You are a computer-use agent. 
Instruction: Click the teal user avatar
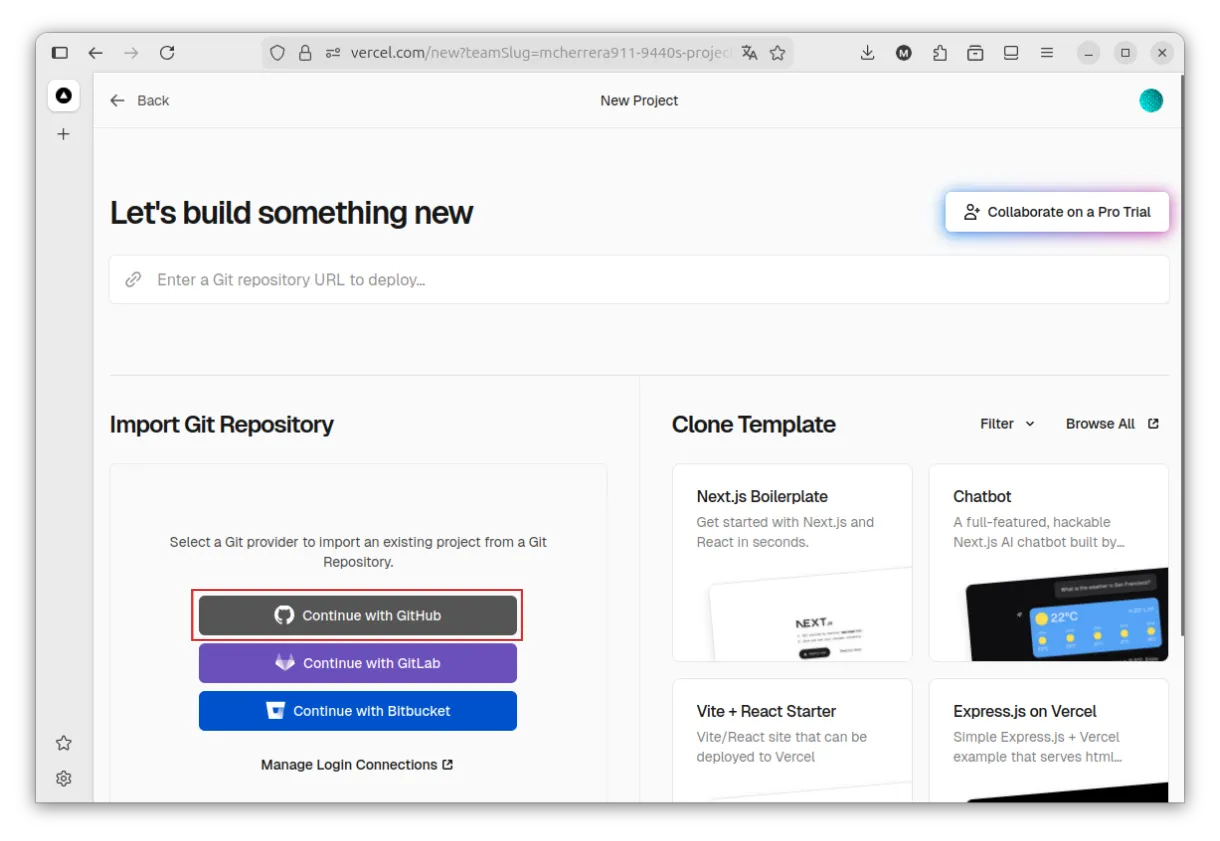pyautogui.click(x=1151, y=100)
